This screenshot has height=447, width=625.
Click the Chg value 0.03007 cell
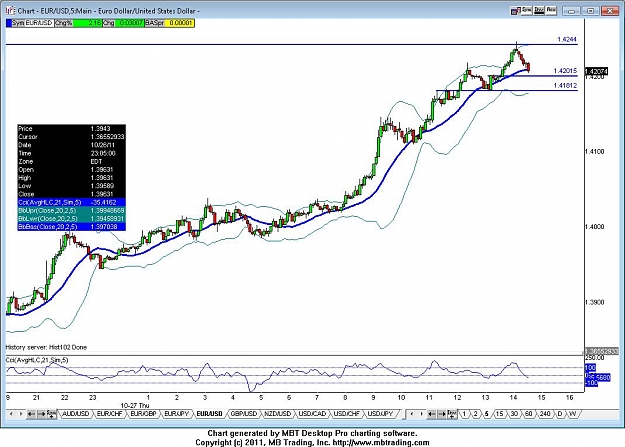[130, 23]
